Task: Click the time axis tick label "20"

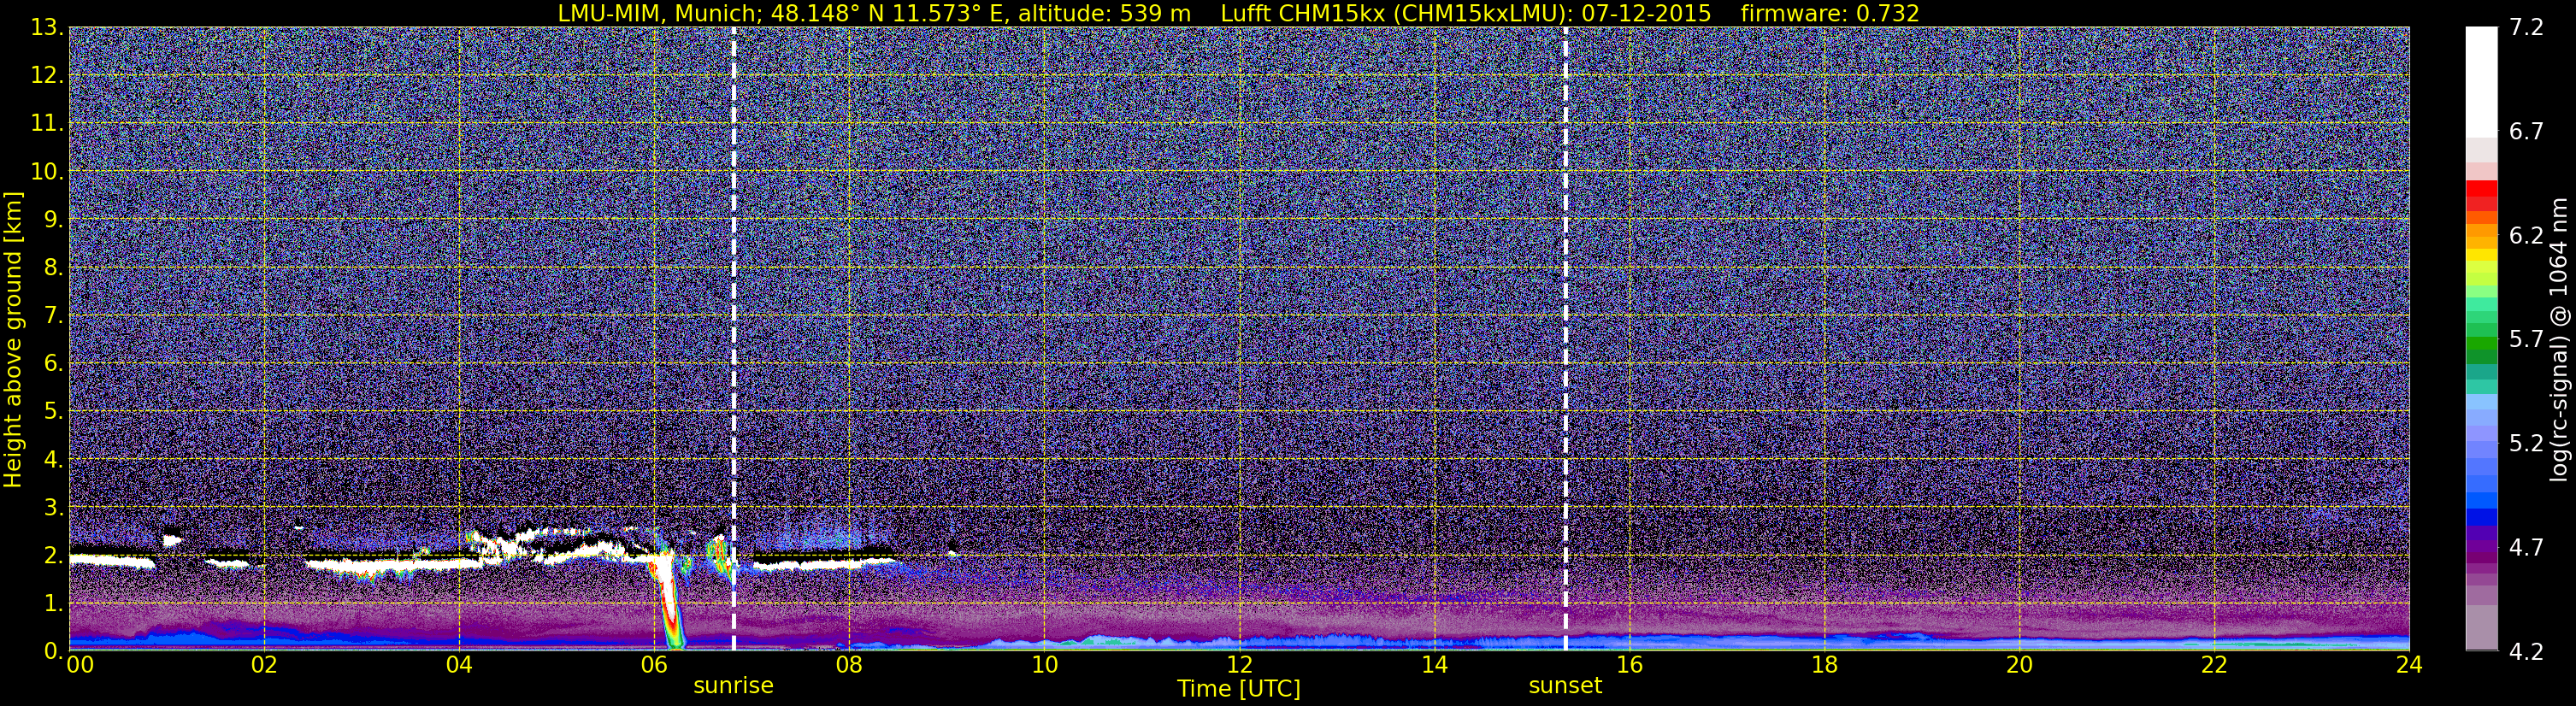Action: coord(2019,666)
